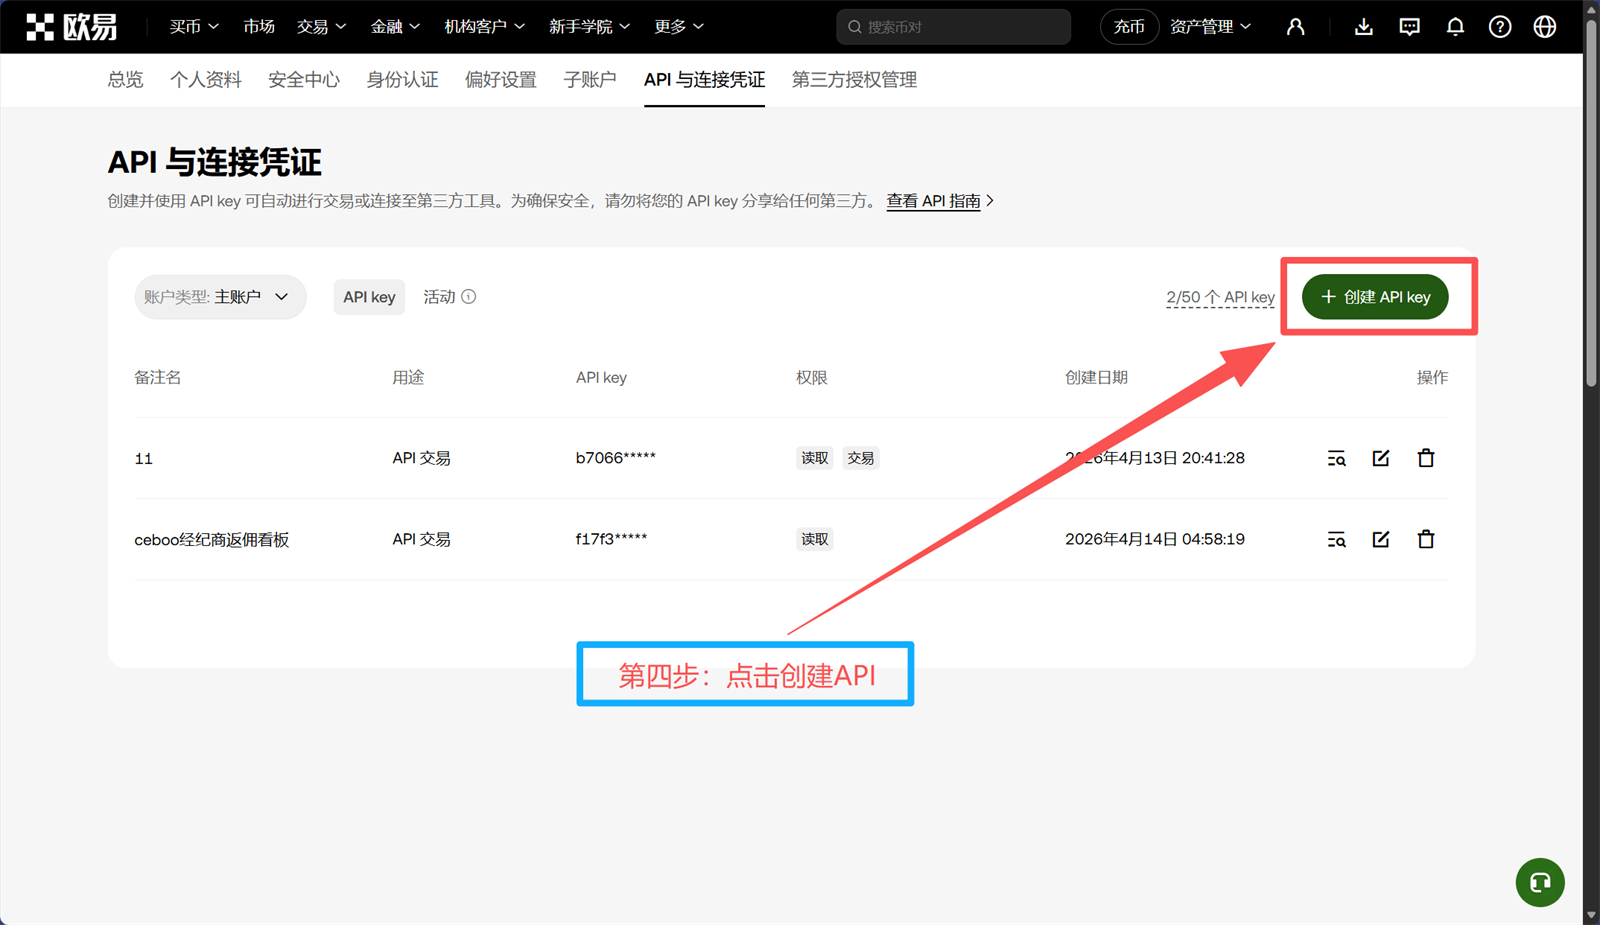
Task: Expand the 交易 menu
Action: pos(322,27)
